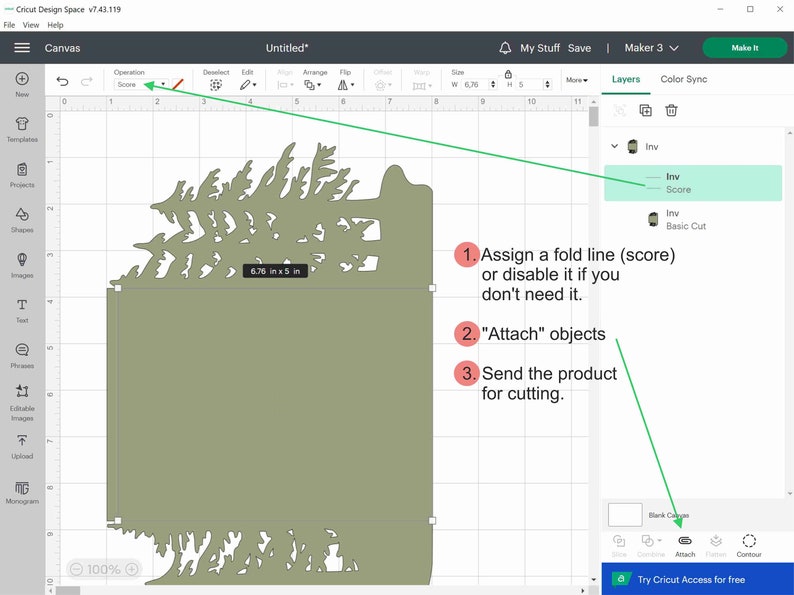Click the Save link
The image size is (794, 595).
click(579, 48)
